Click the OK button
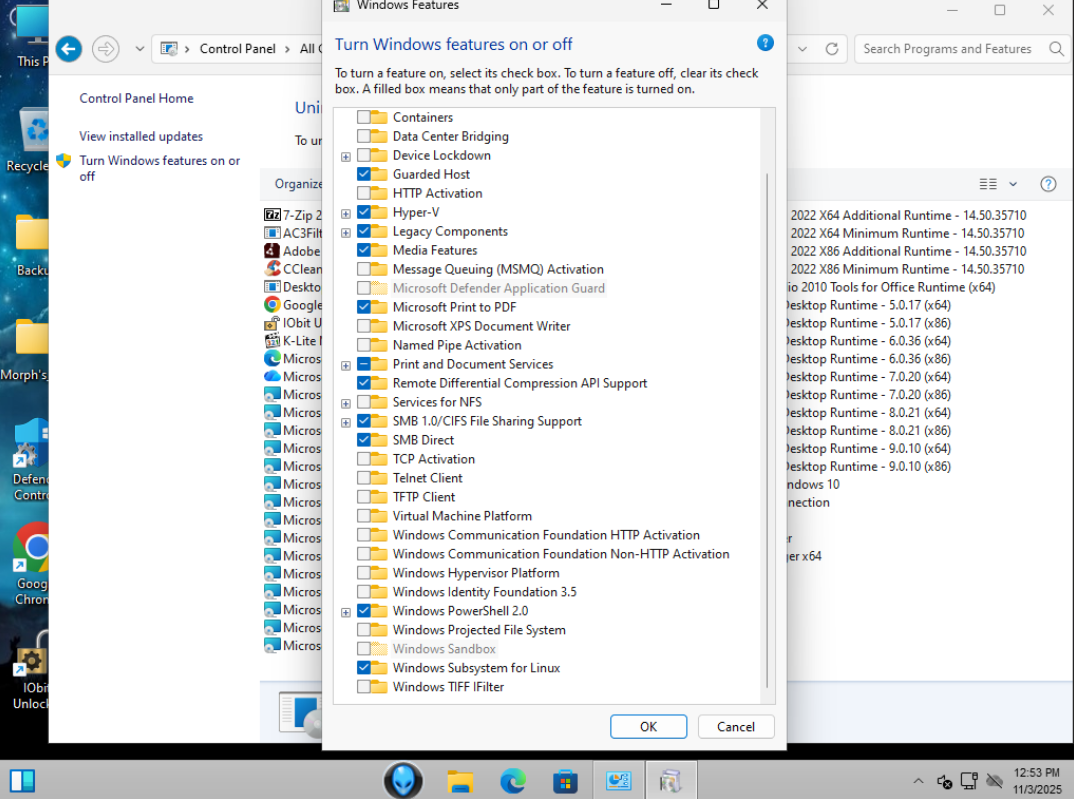Screen dimensions: 1074x799 (648, 727)
